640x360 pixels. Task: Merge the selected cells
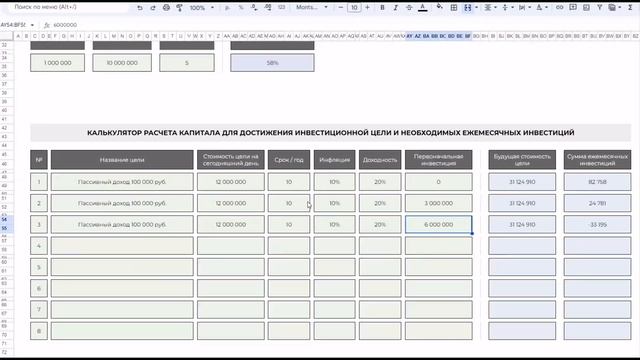click(x=467, y=7)
